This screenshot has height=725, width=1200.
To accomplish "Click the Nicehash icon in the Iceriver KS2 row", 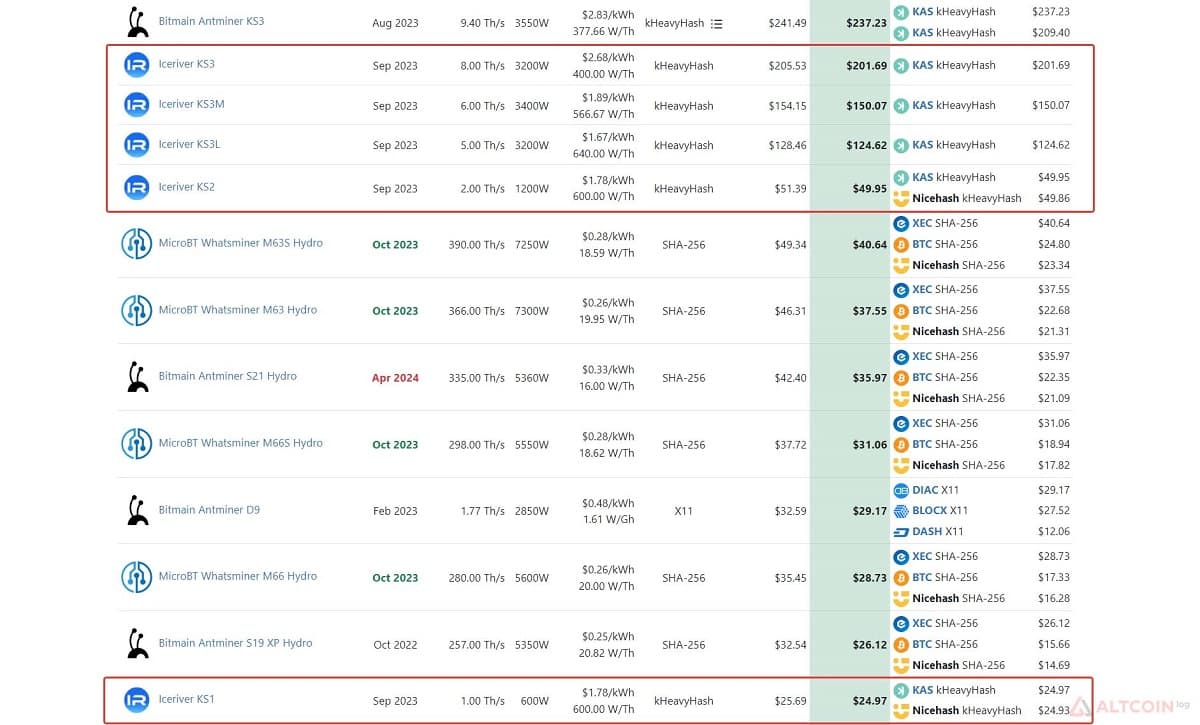I will (x=901, y=198).
